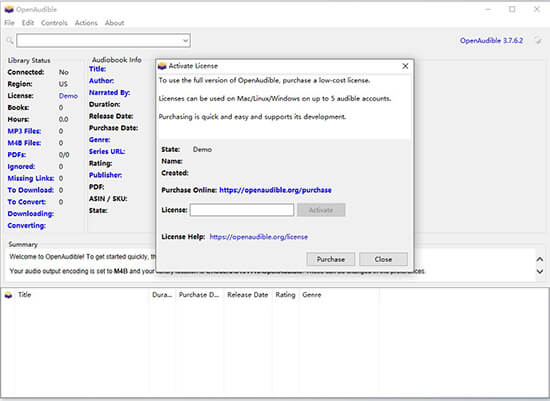Open the About menu
Viewport: 550px width, 401px height.
(114, 23)
